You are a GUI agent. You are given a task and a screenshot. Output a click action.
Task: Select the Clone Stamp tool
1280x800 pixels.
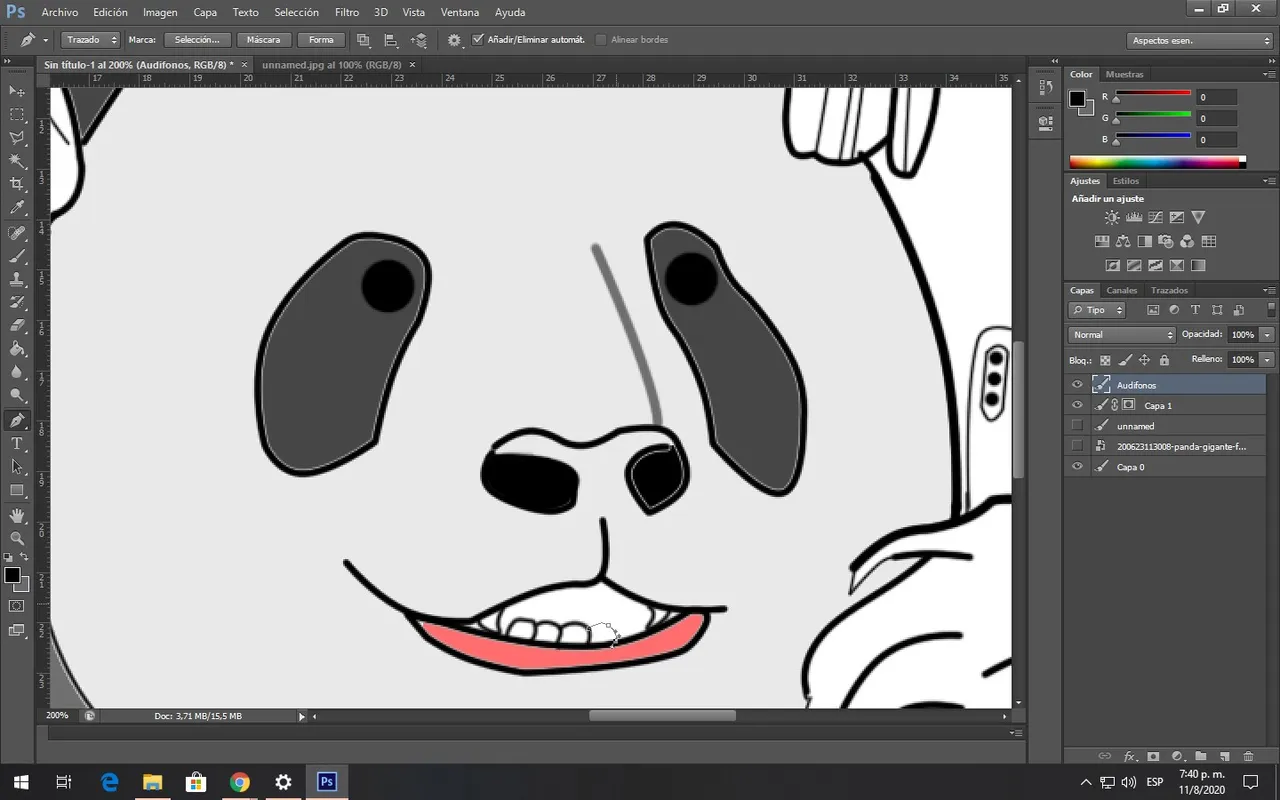pos(17,279)
